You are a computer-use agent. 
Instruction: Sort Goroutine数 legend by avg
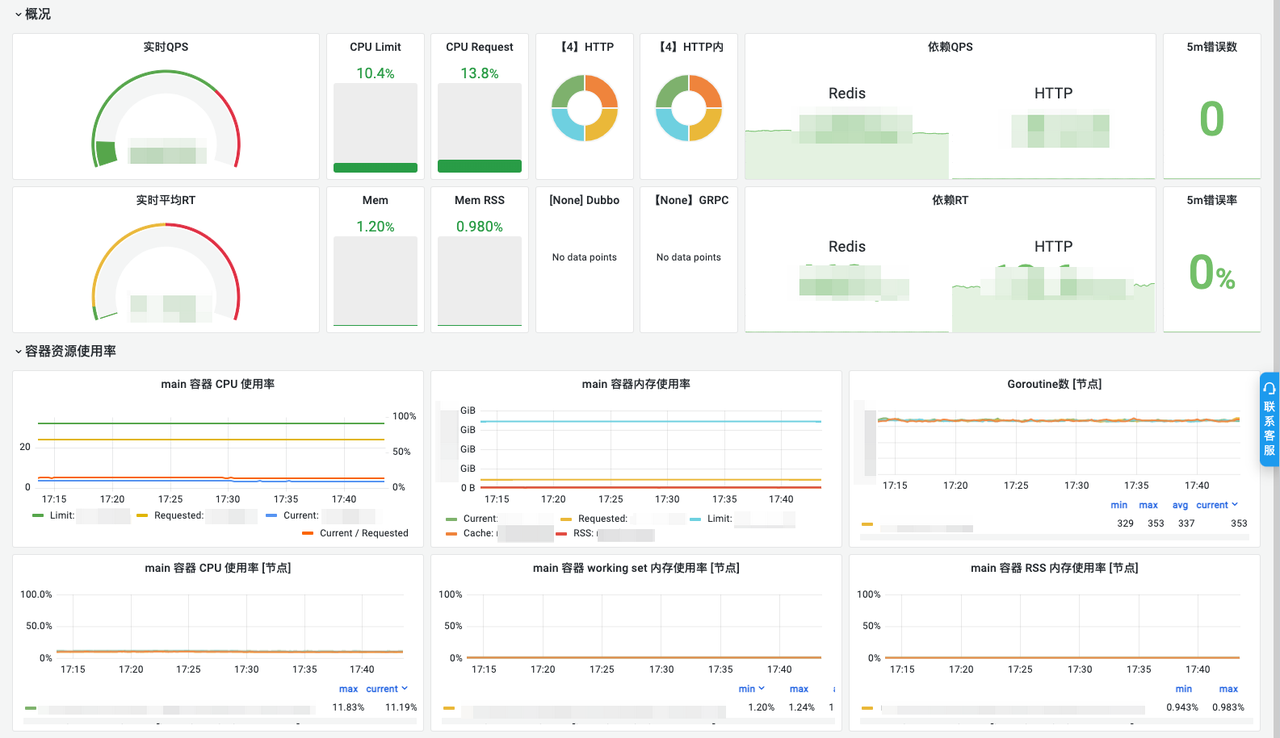click(x=1180, y=505)
